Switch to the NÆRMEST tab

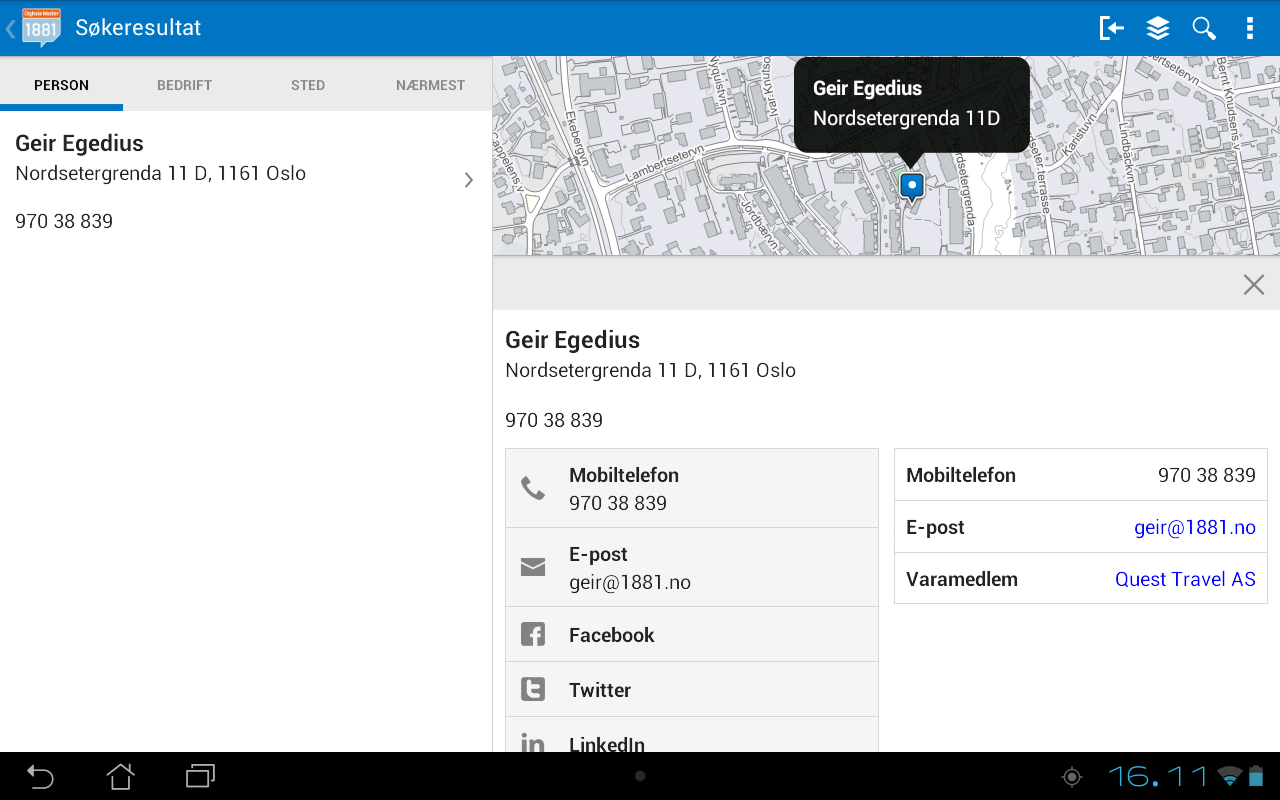[x=430, y=85]
